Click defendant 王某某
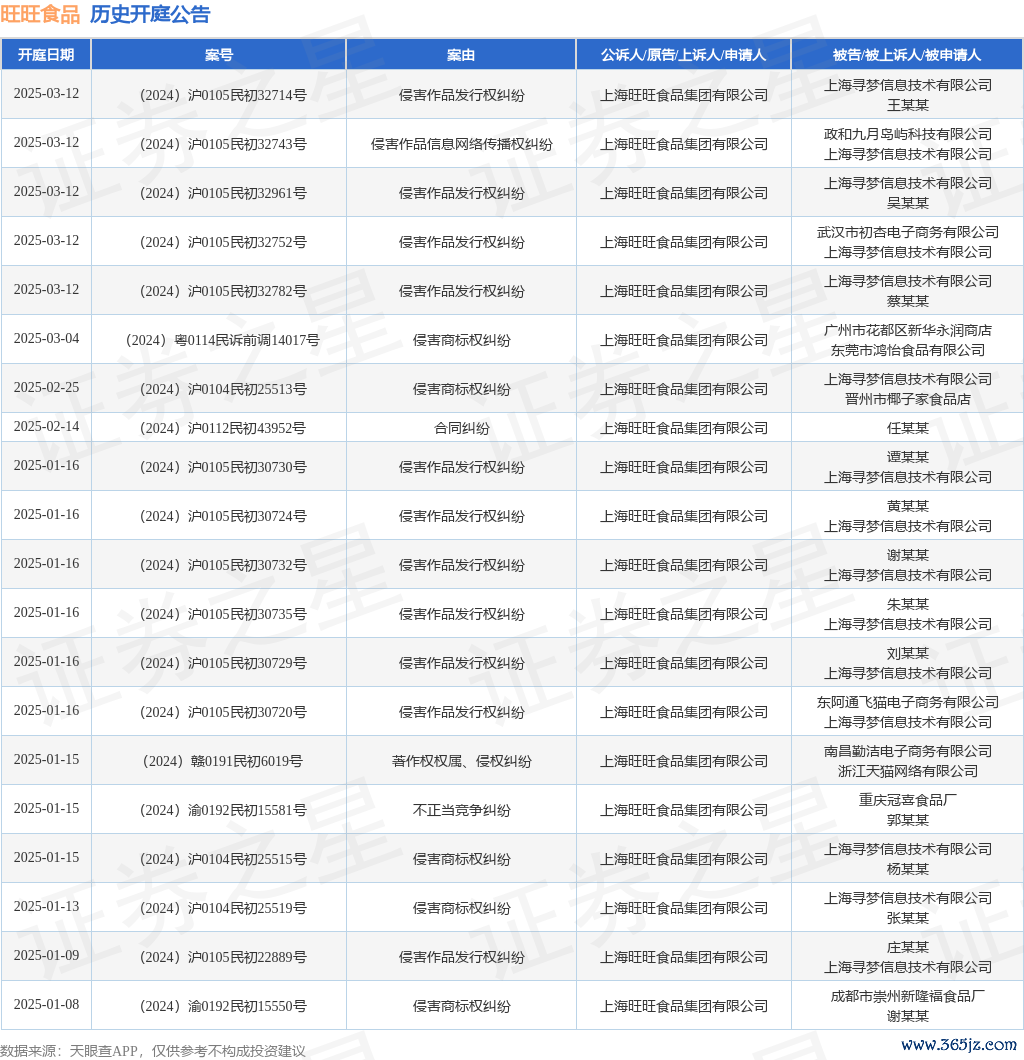The width and height of the screenshot is (1024, 1060). (x=908, y=105)
